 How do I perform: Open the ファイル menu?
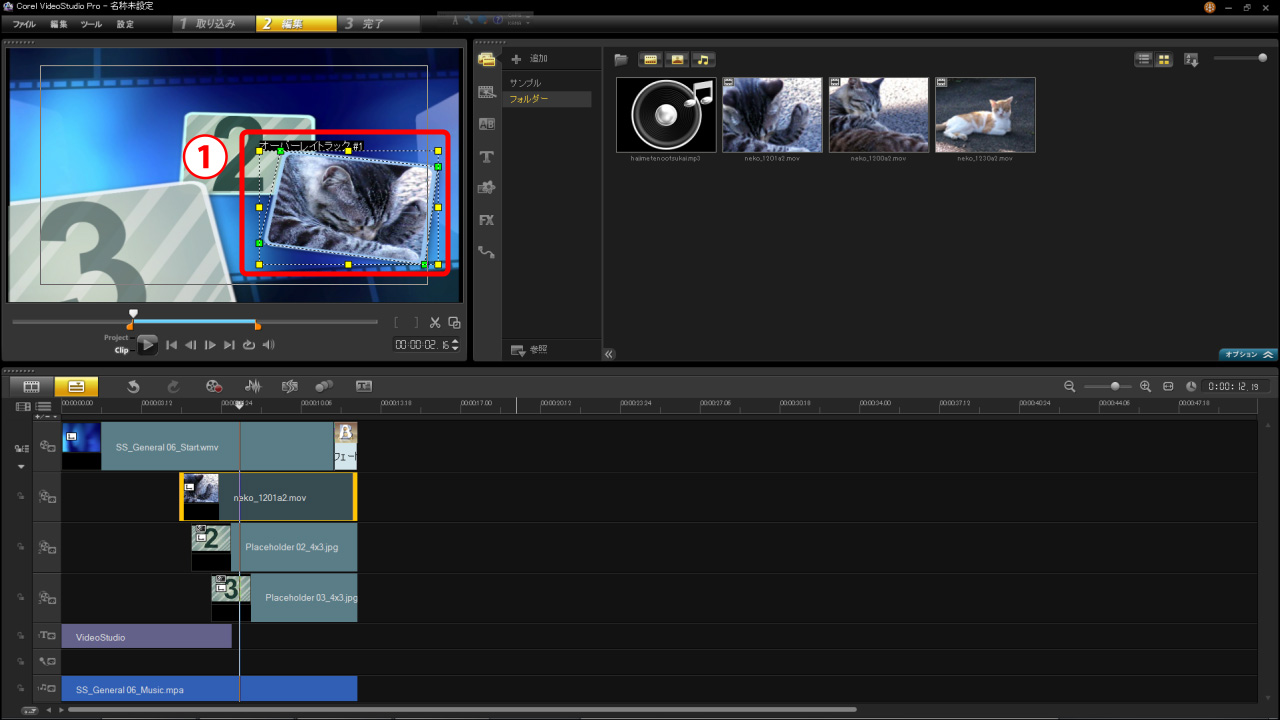point(24,23)
